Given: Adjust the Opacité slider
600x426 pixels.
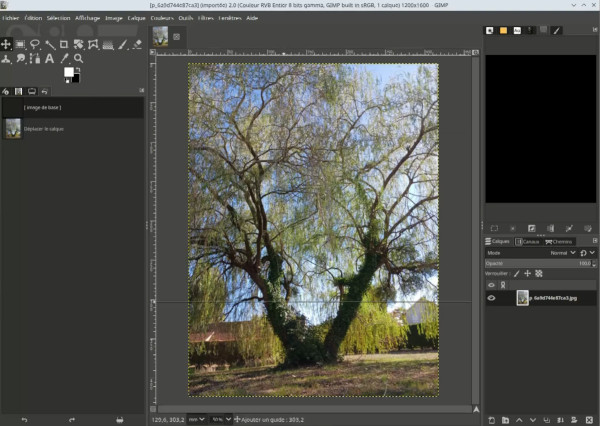Looking at the screenshot, I should tap(538, 263).
